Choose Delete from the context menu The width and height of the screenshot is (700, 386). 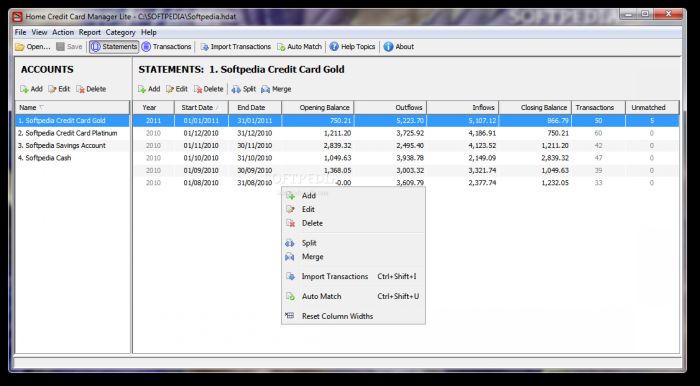click(x=353, y=224)
